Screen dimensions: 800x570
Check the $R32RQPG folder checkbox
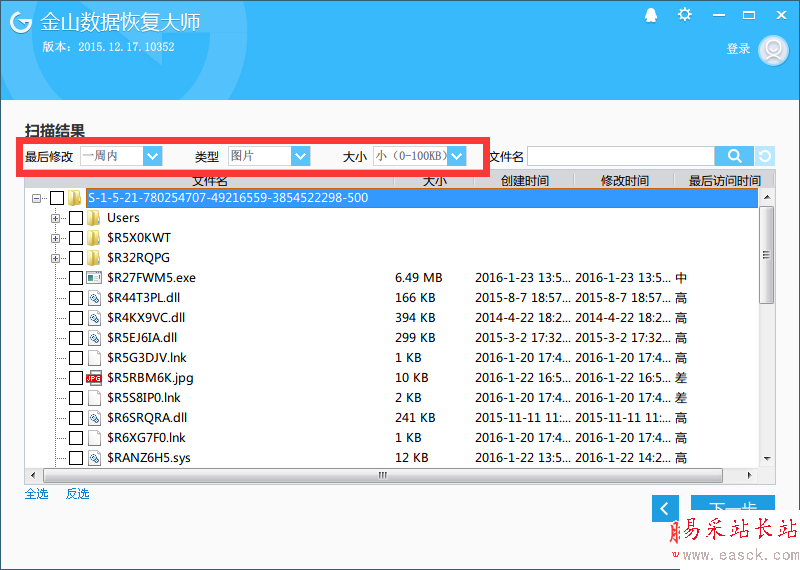pyautogui.click(x=76, y=258)
